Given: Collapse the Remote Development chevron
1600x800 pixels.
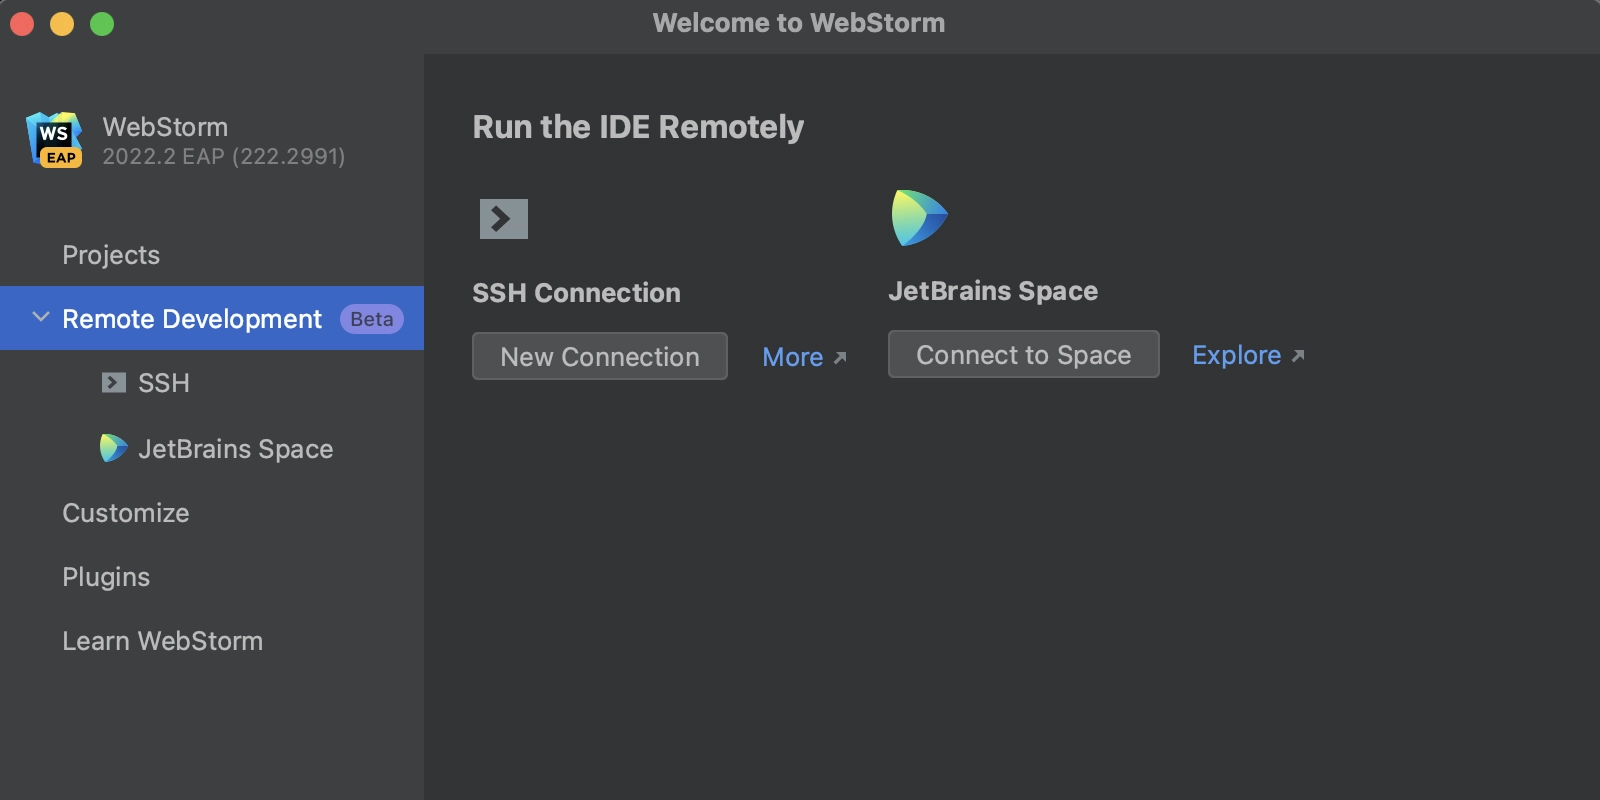Looking at the screenshot, I should coord(41,317).
